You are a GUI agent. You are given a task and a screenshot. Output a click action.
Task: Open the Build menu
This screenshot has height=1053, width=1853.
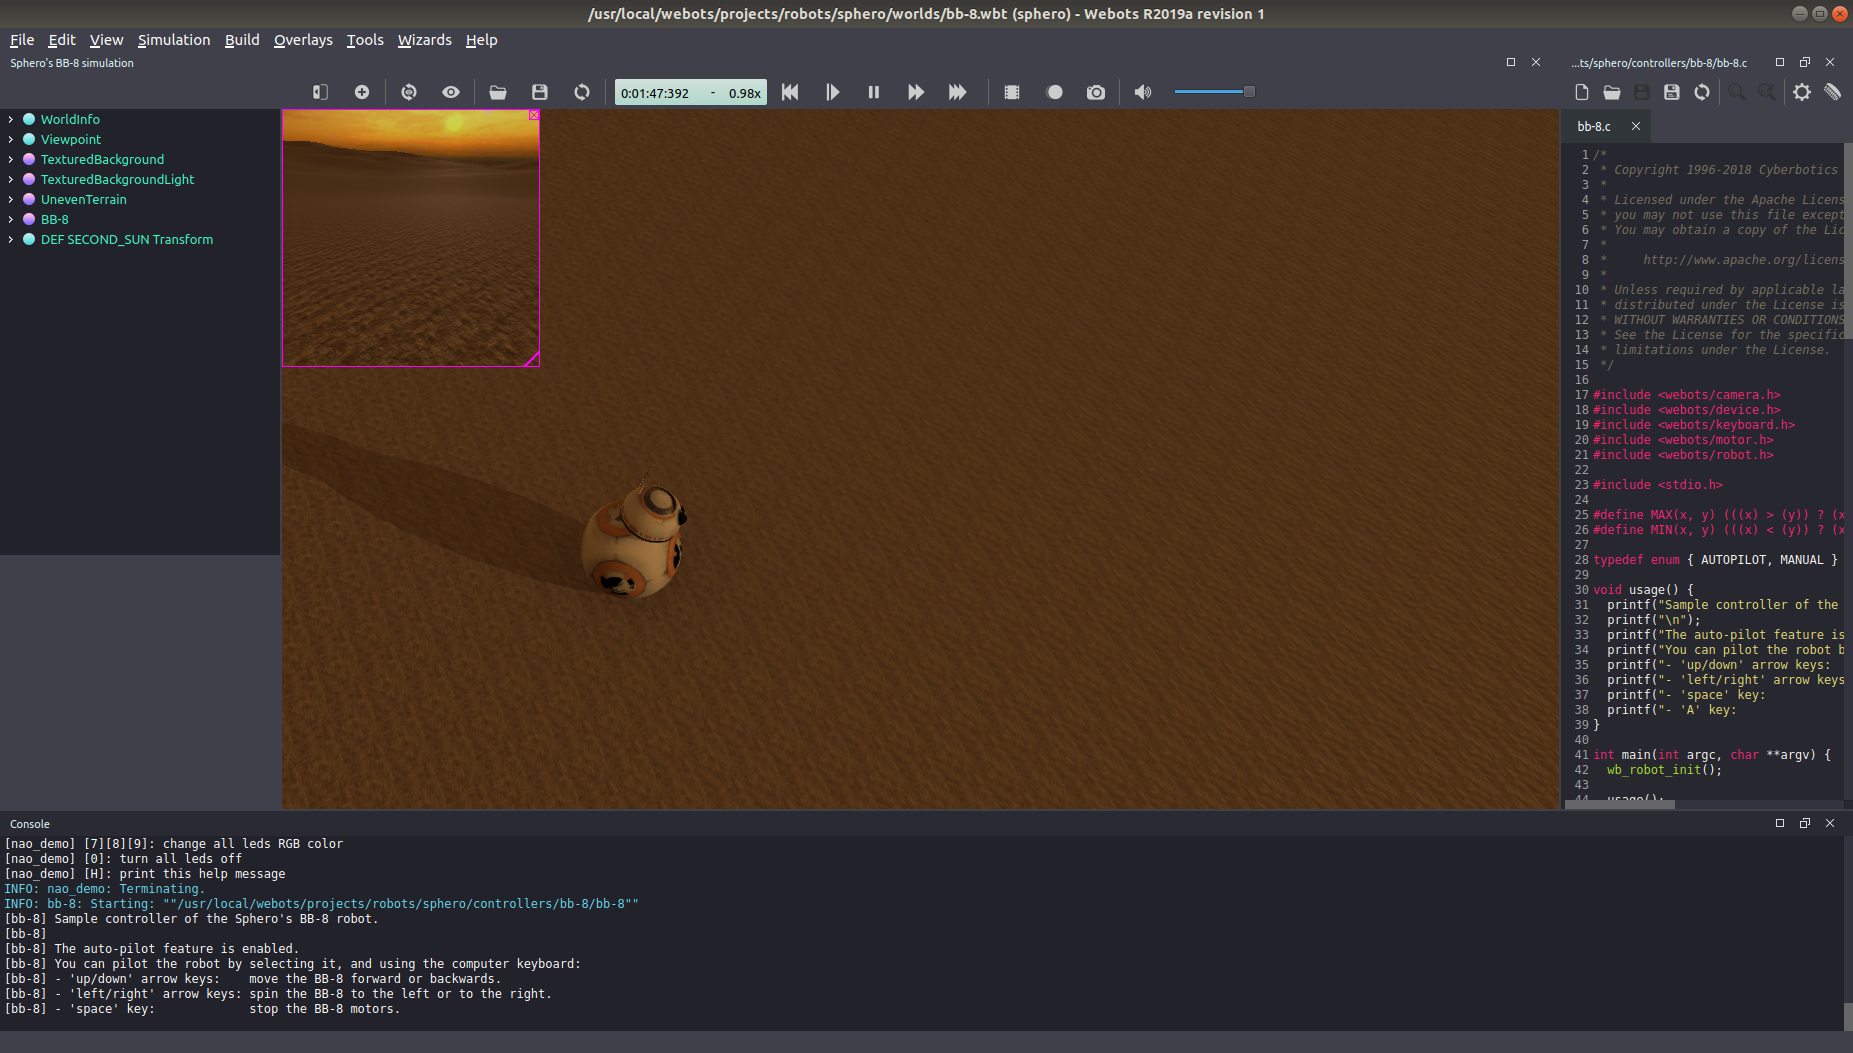pyautogui.click(x=242, y=40)
